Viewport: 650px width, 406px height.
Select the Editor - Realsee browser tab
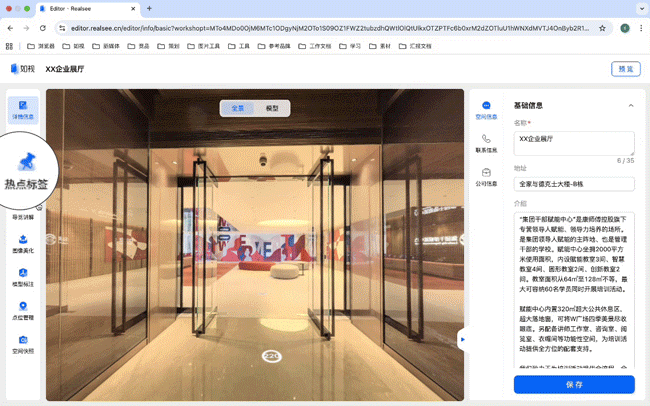point(88,9)
